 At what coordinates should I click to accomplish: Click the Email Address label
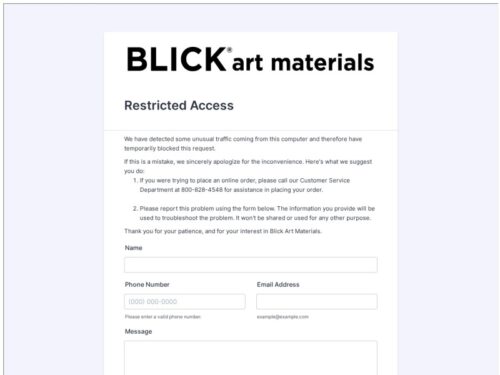pyautogui.click(x=278, y=284)
